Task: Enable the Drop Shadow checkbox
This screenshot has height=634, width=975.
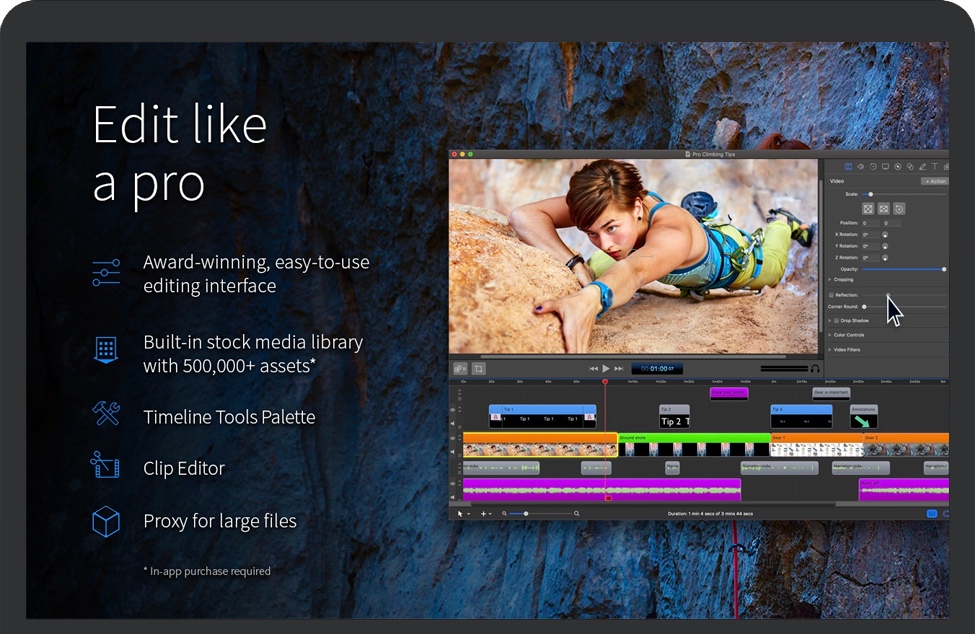Action: 836,321
